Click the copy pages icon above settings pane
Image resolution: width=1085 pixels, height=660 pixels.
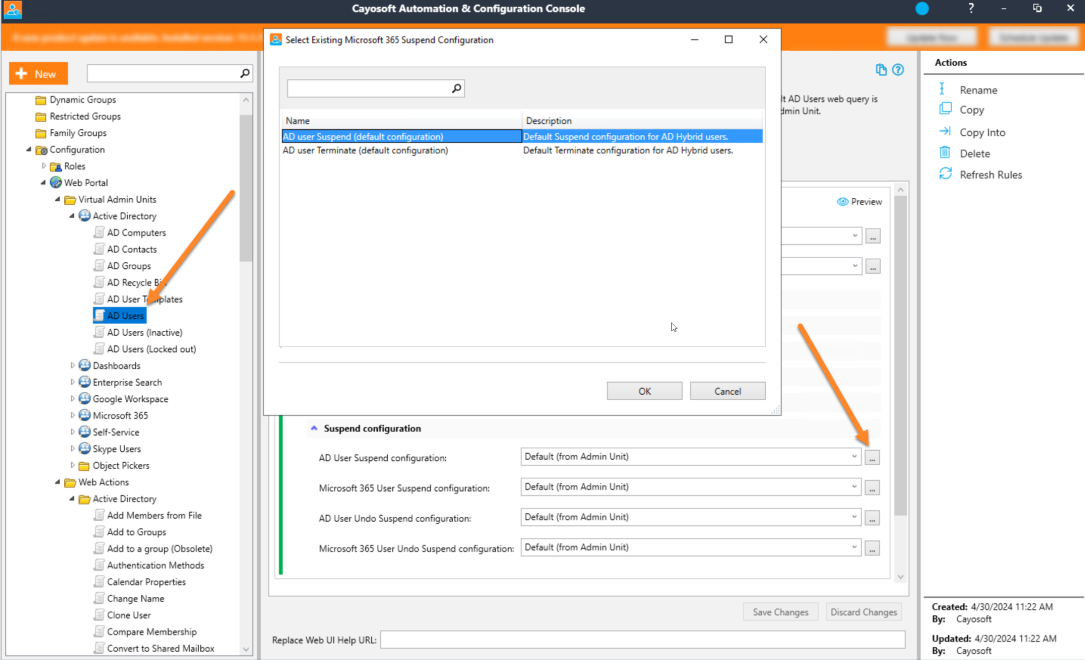coord(881,70)
